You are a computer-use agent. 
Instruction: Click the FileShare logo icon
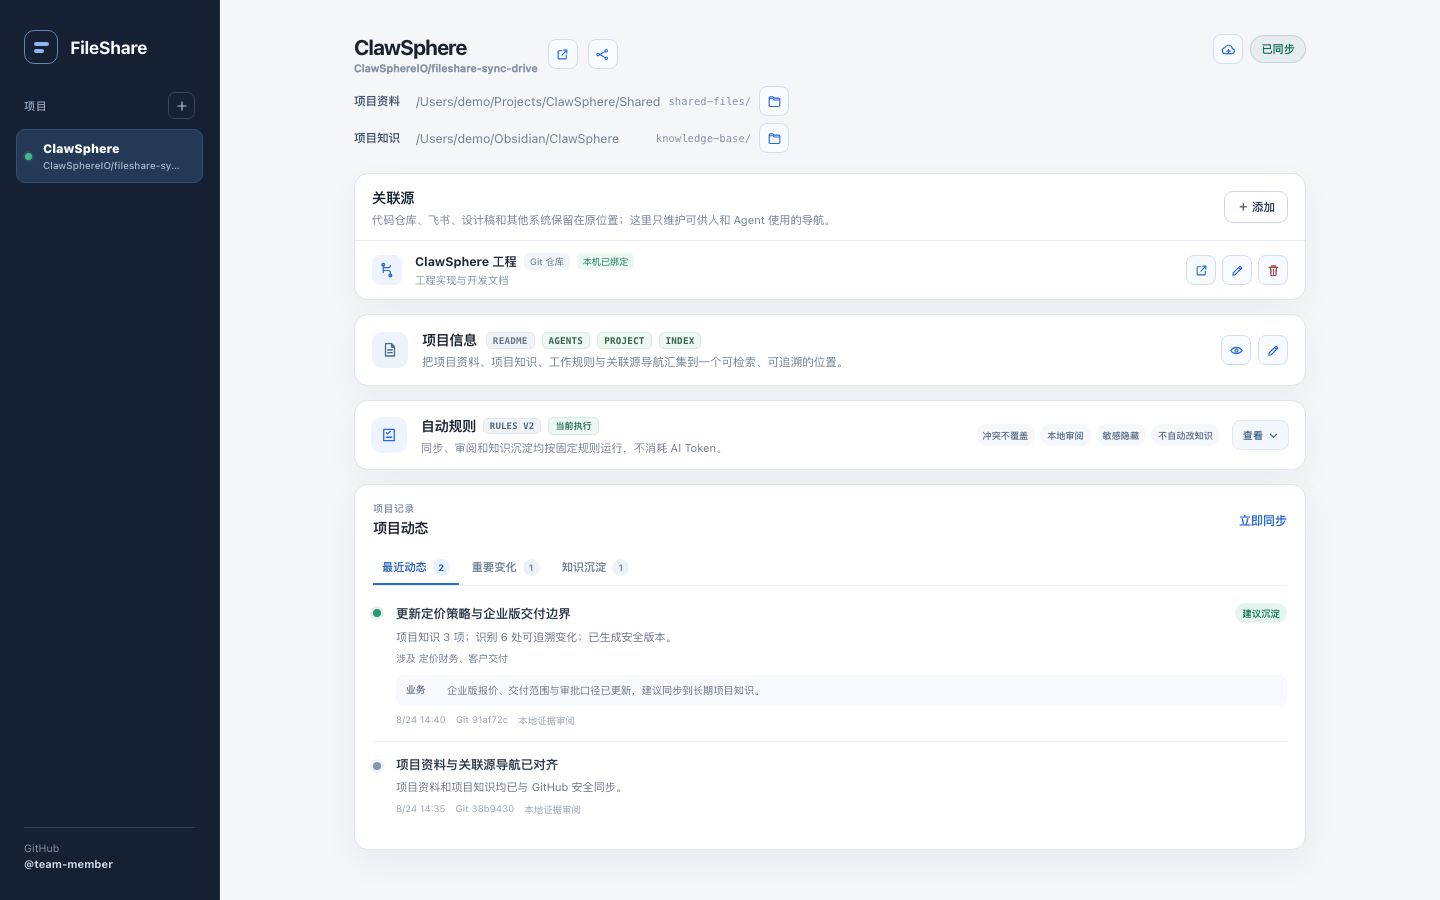pos(41,47)
